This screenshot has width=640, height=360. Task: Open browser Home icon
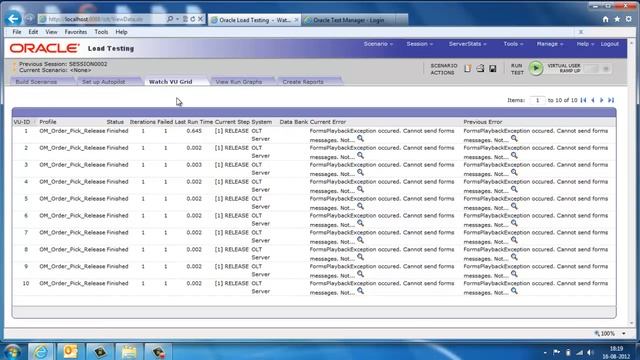(x=606, y=19)
